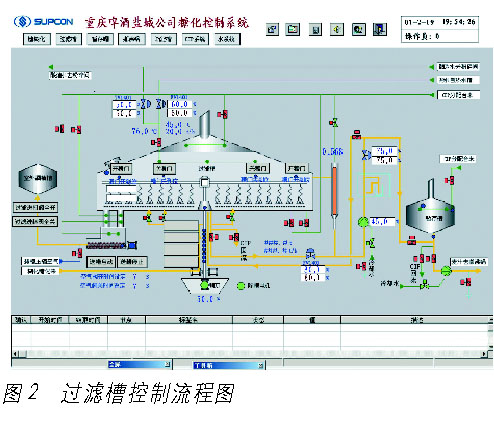Image resolution: width=494 pixels, height=424 pixels.
Task: Click the 排糟启动 start button
Action: coord(101,262)
